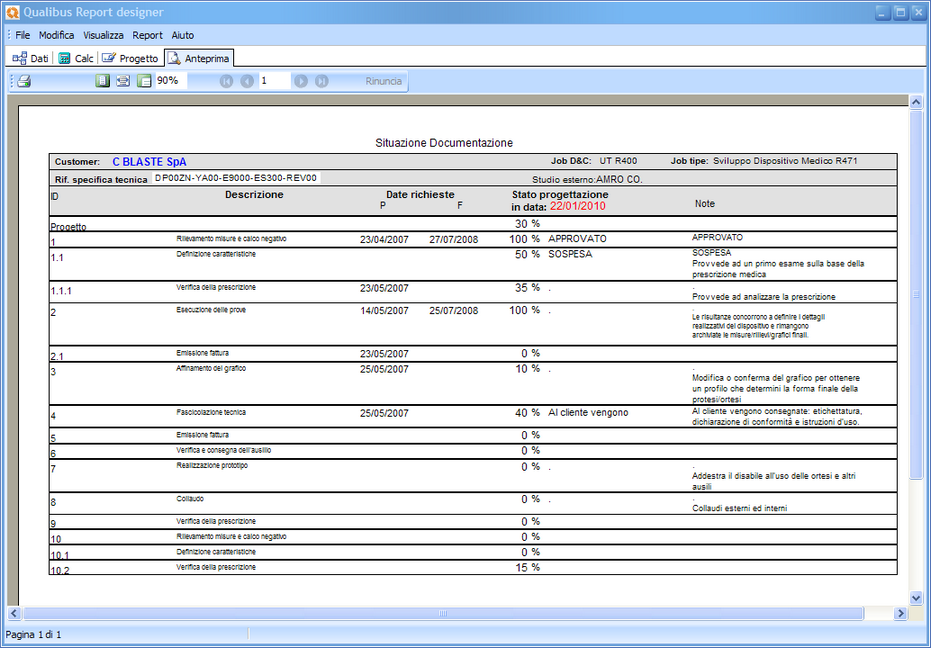The width and height of the screenshot is (931, 648).
Task: Expand the Visualizza menu
Action: coord(103,35)
